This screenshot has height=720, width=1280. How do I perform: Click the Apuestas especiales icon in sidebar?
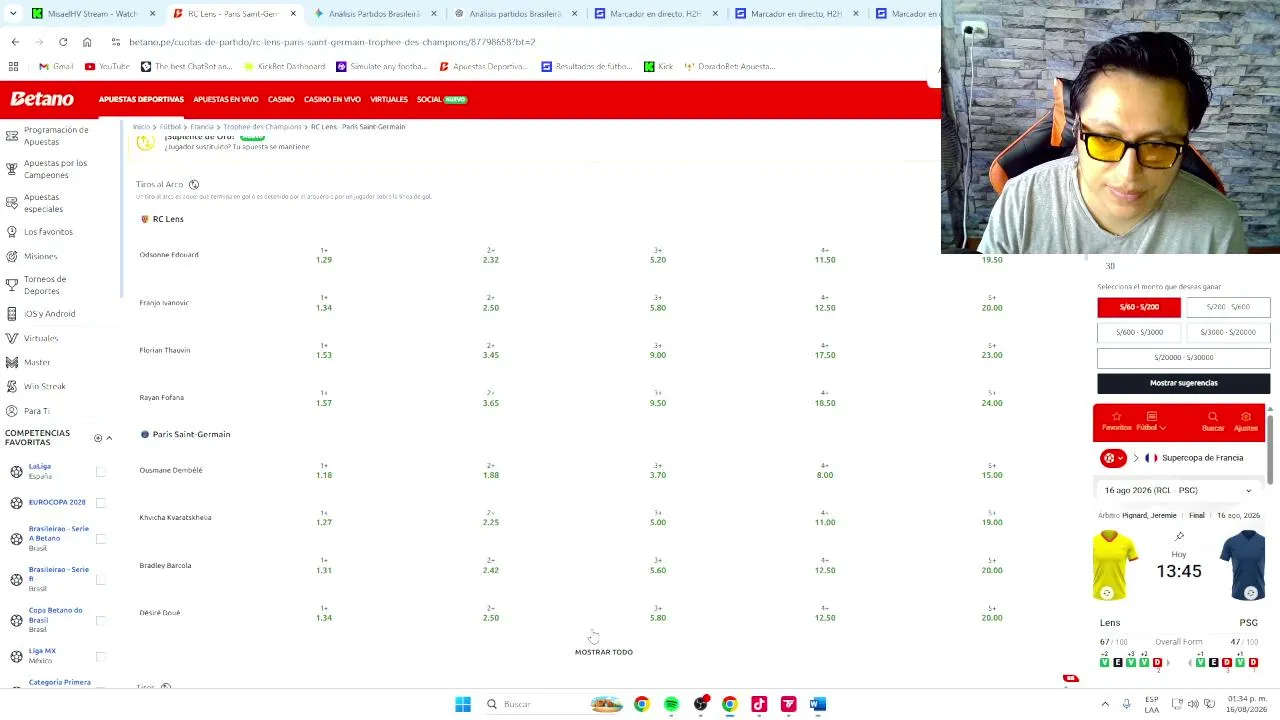click(12, 202)
